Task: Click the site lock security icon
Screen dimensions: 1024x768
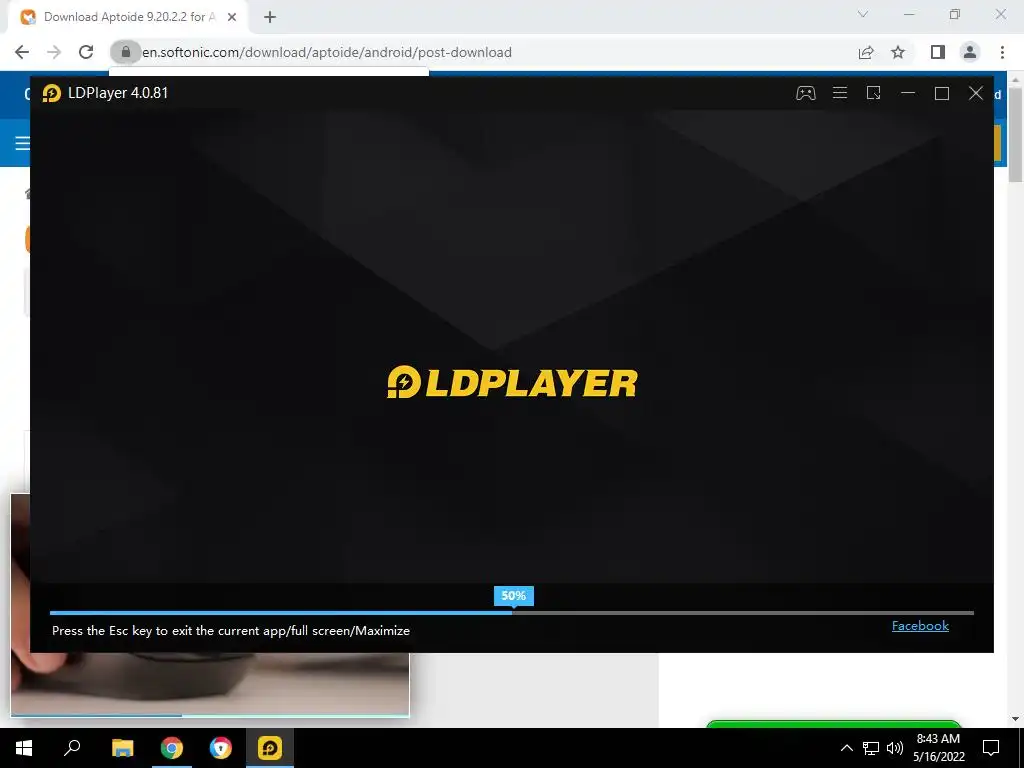Action: point(125,52)
